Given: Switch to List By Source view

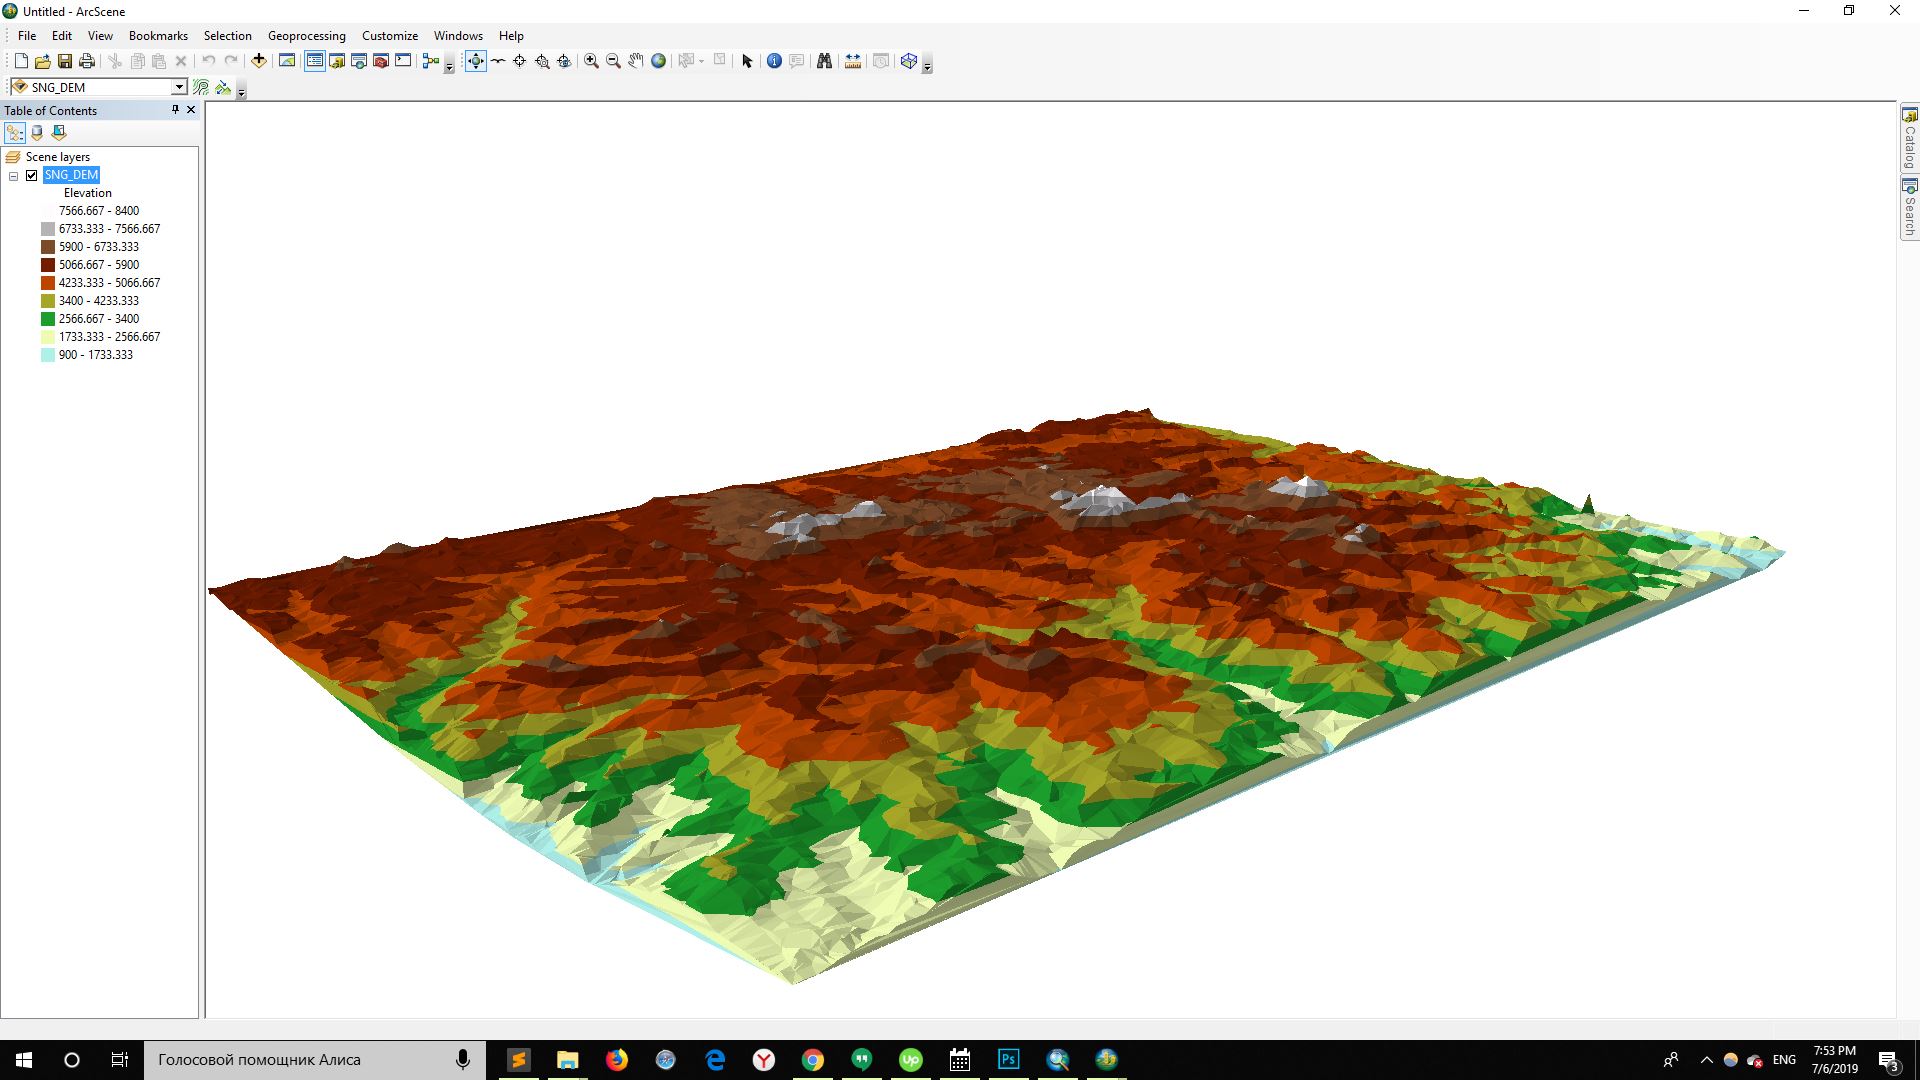Looking at the screenshot, I should point(37,133).
